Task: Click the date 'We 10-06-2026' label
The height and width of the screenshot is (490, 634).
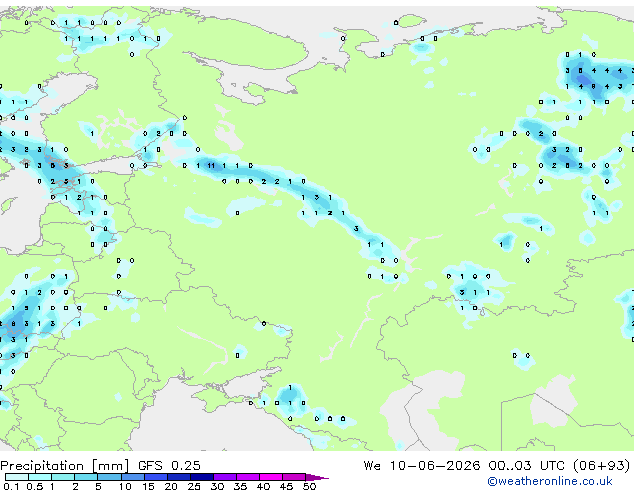Action: (x=422, y=466)
